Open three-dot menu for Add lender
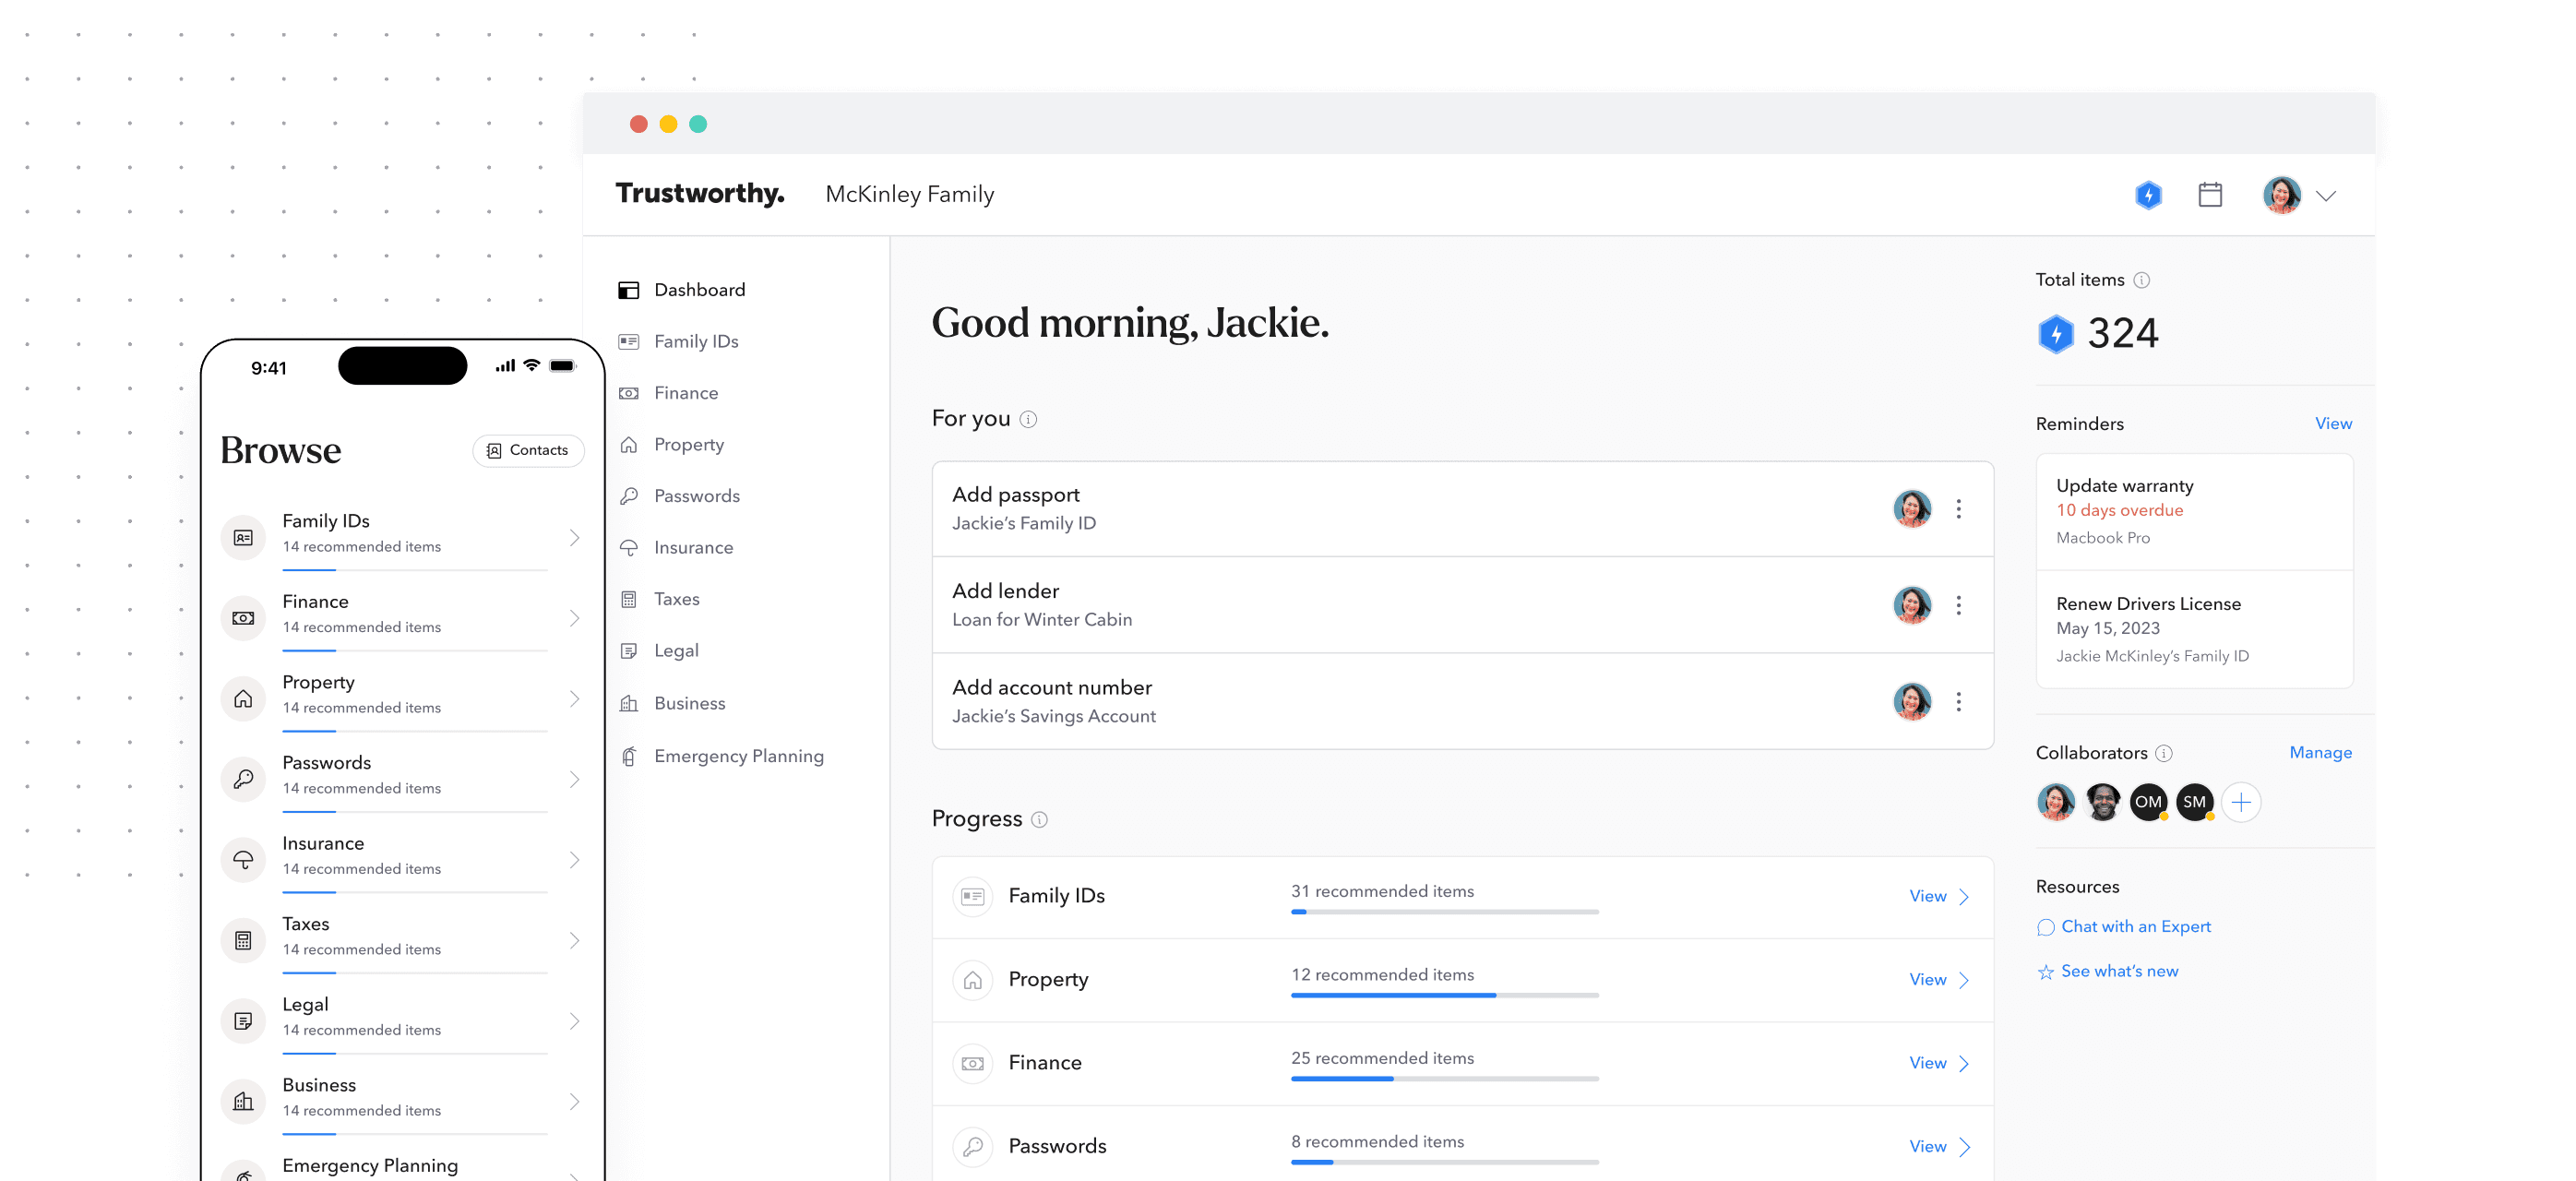 tap(1958, 605)
